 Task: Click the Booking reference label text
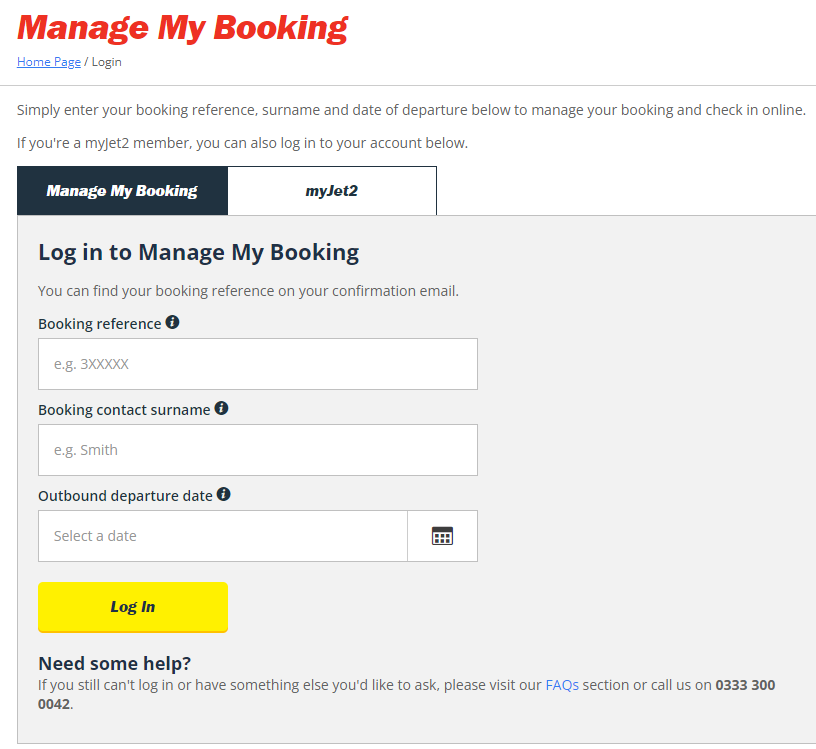(100, 324)
